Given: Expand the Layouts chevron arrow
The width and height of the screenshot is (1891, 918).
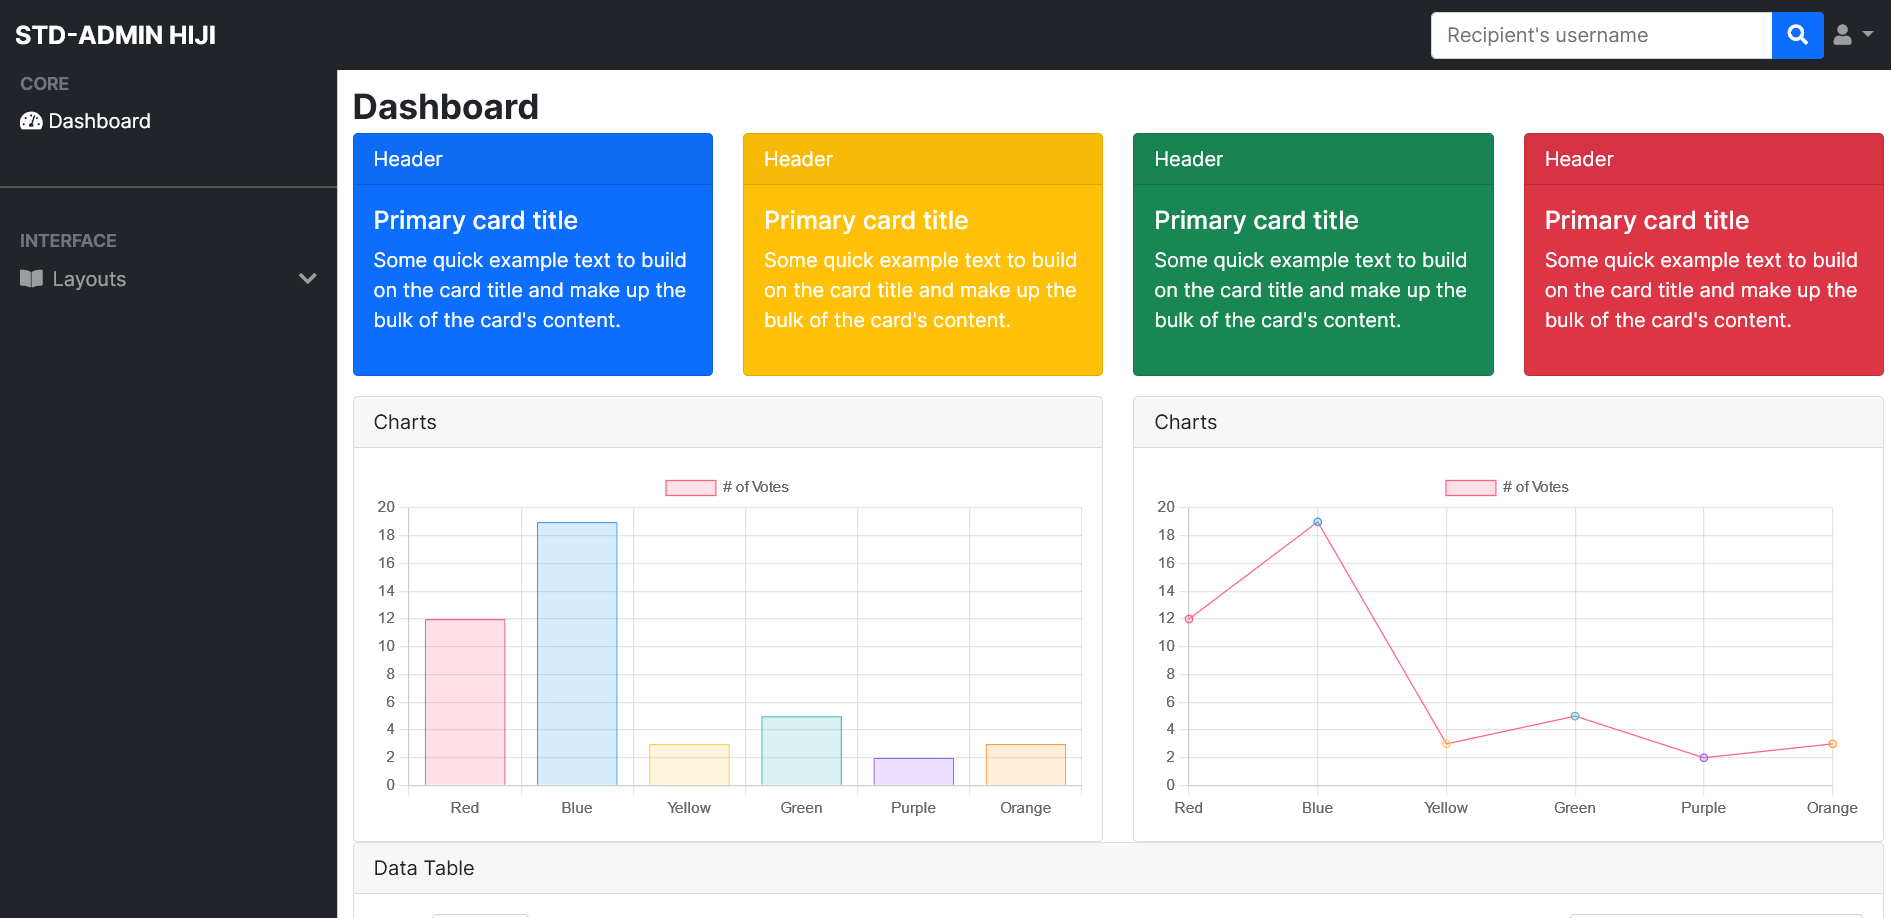Looking at the screenshot, I should (x=308, y=279).
